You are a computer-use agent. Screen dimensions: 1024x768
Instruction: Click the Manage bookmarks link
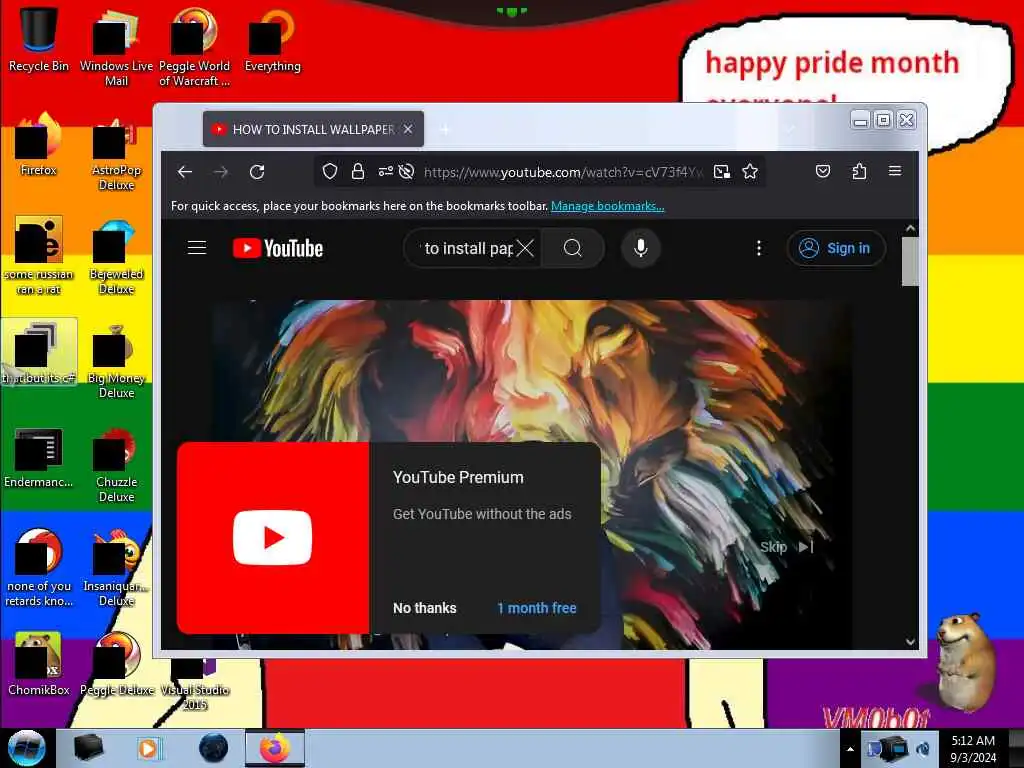(607, 206)
